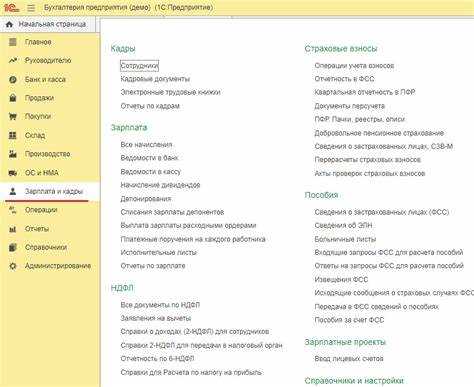Open Выплата зарплаты расходными ордерами

(x=188, y=225)
